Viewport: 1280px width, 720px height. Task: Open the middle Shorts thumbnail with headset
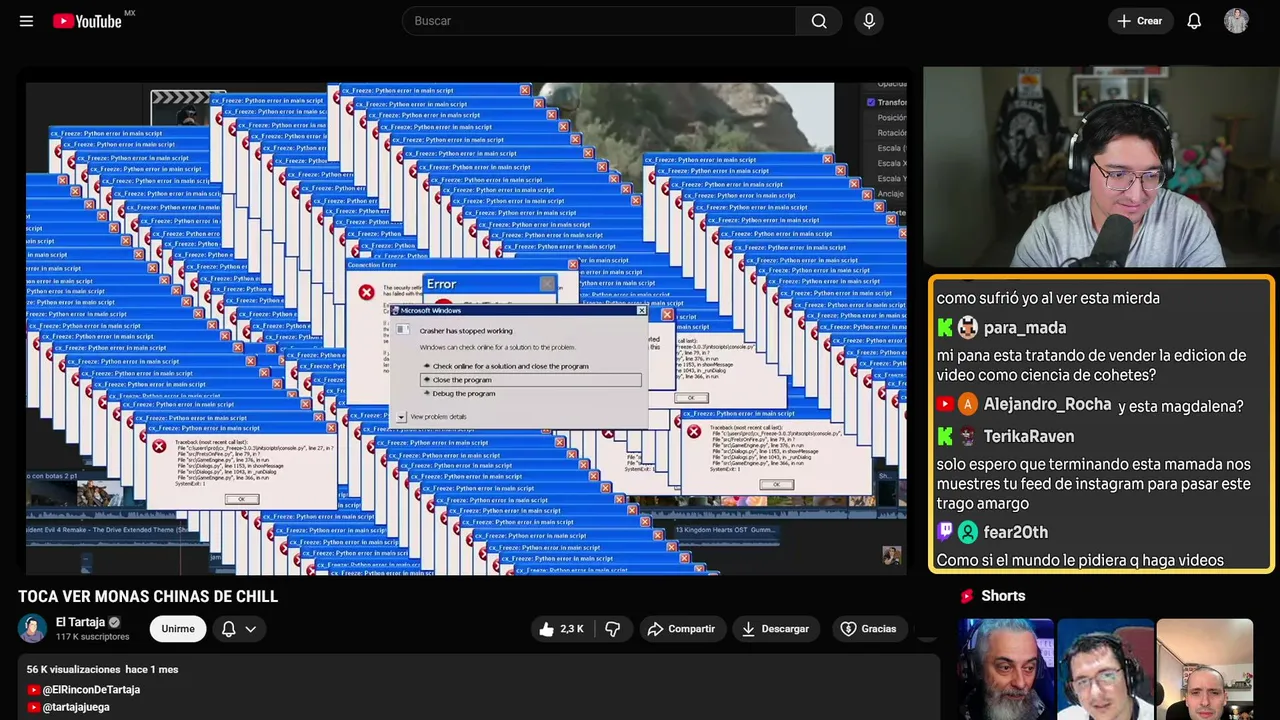tap(1105, 669)
